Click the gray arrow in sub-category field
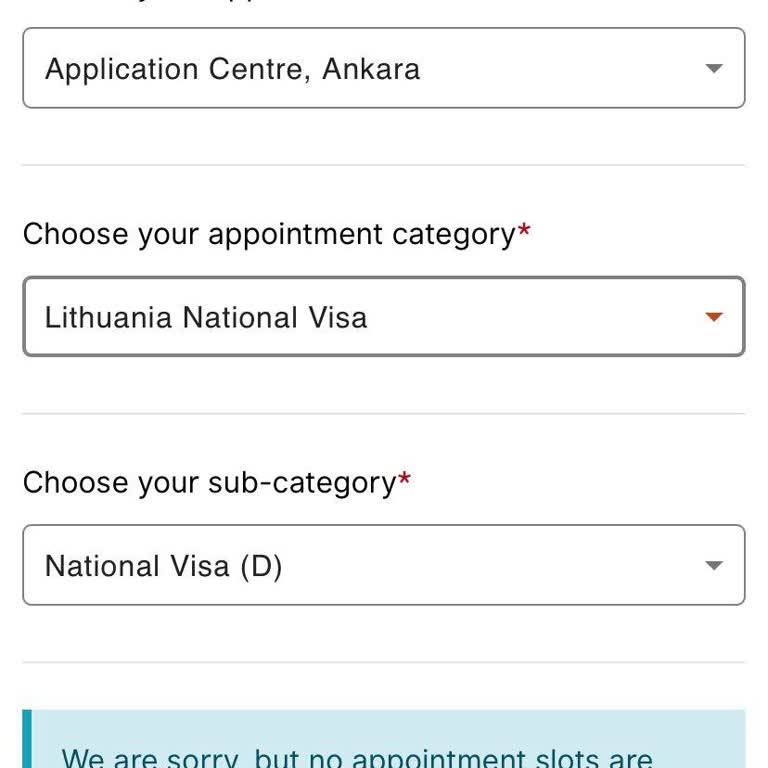The height and width of the screenshot is (768, 768). pyautogui.click(x=713, y=566)
